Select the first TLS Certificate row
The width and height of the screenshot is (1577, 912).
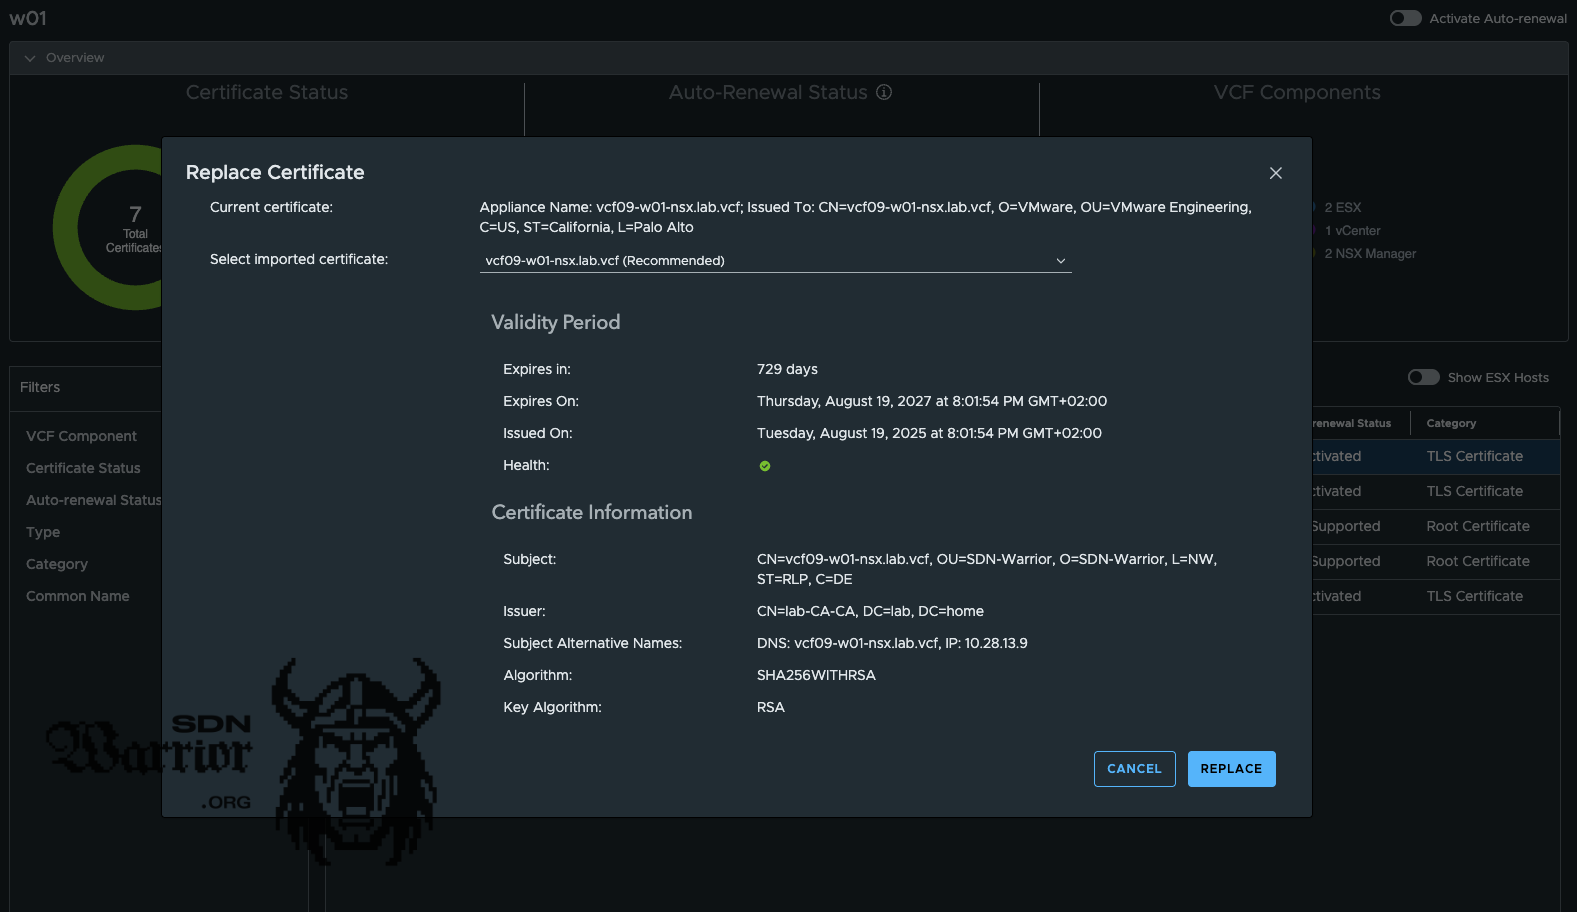pos(1474,456)
